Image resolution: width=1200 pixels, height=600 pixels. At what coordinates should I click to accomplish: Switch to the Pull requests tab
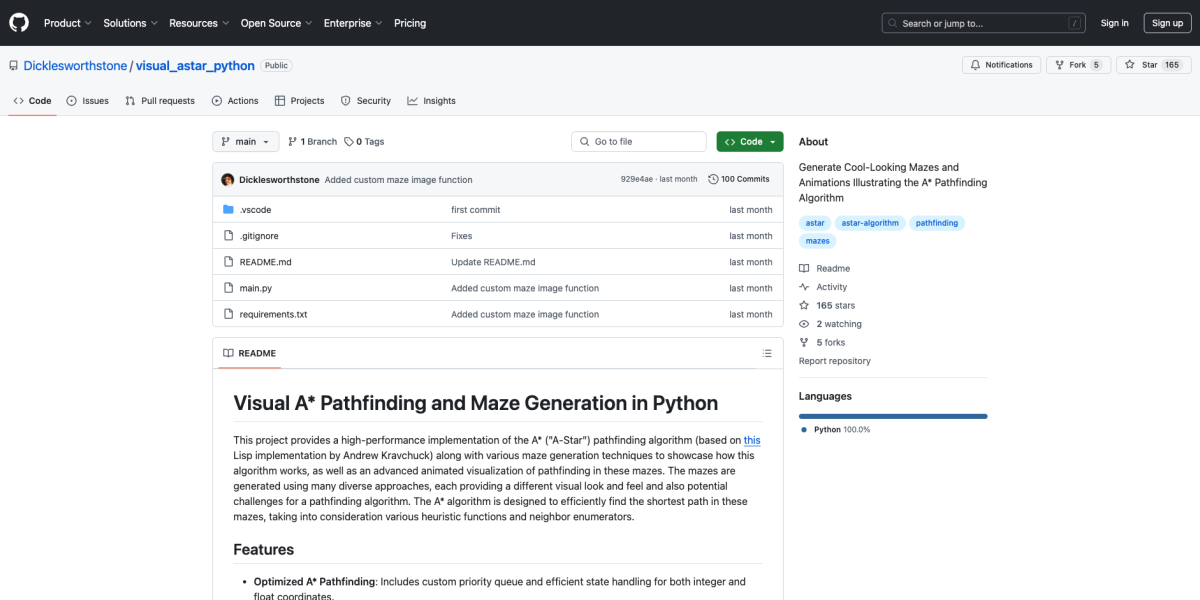point(160,101)
